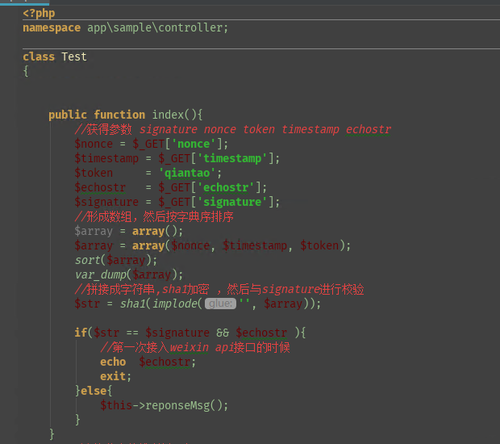Click the 'sha1' function name

pos(133,304)
